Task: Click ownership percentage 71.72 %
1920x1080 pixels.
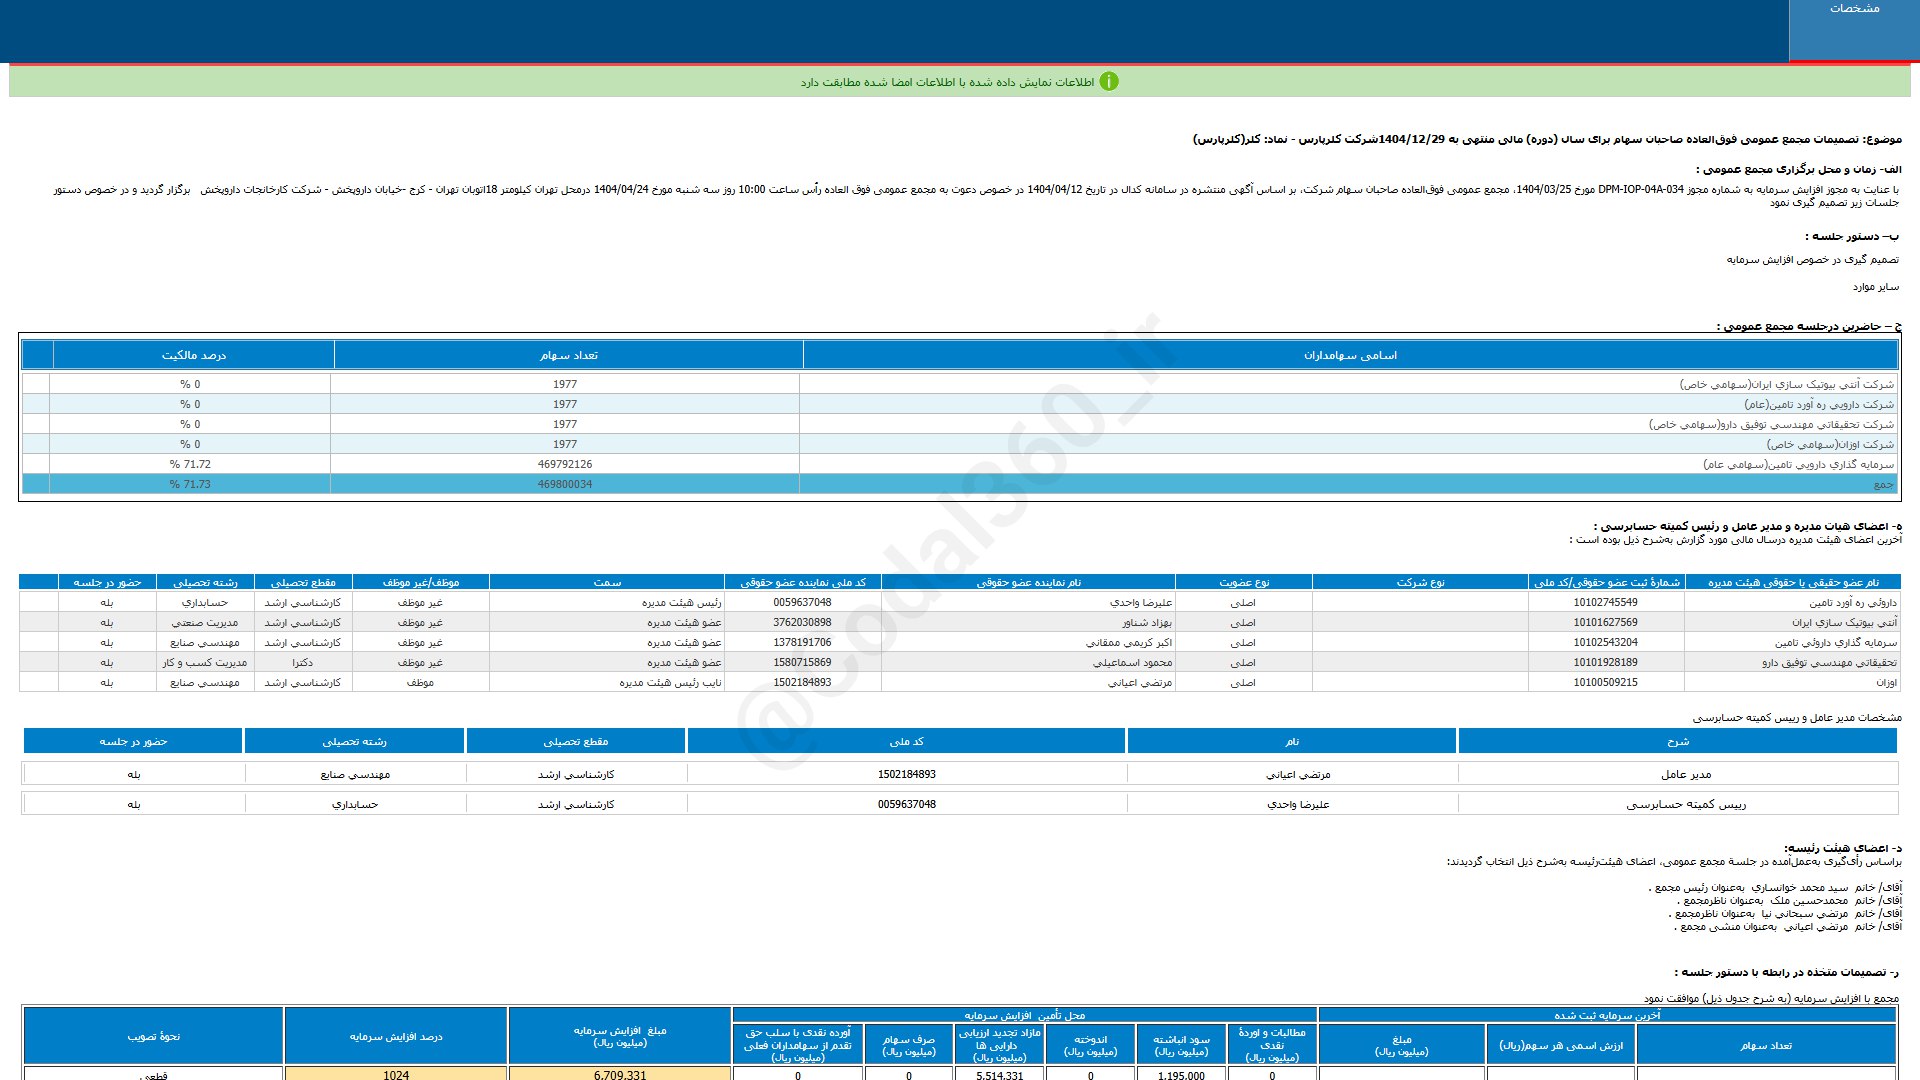Action: click(190, 464)
